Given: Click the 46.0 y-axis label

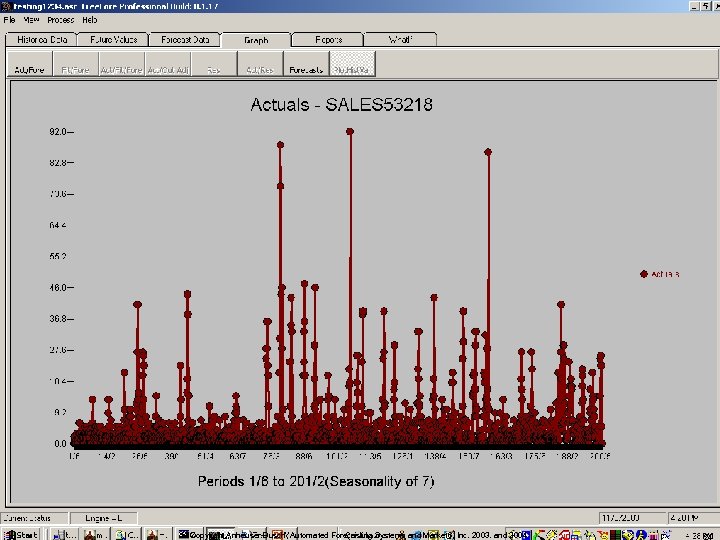Looking at the screenshot, I should pyautogui.click(x=58, y=287).
